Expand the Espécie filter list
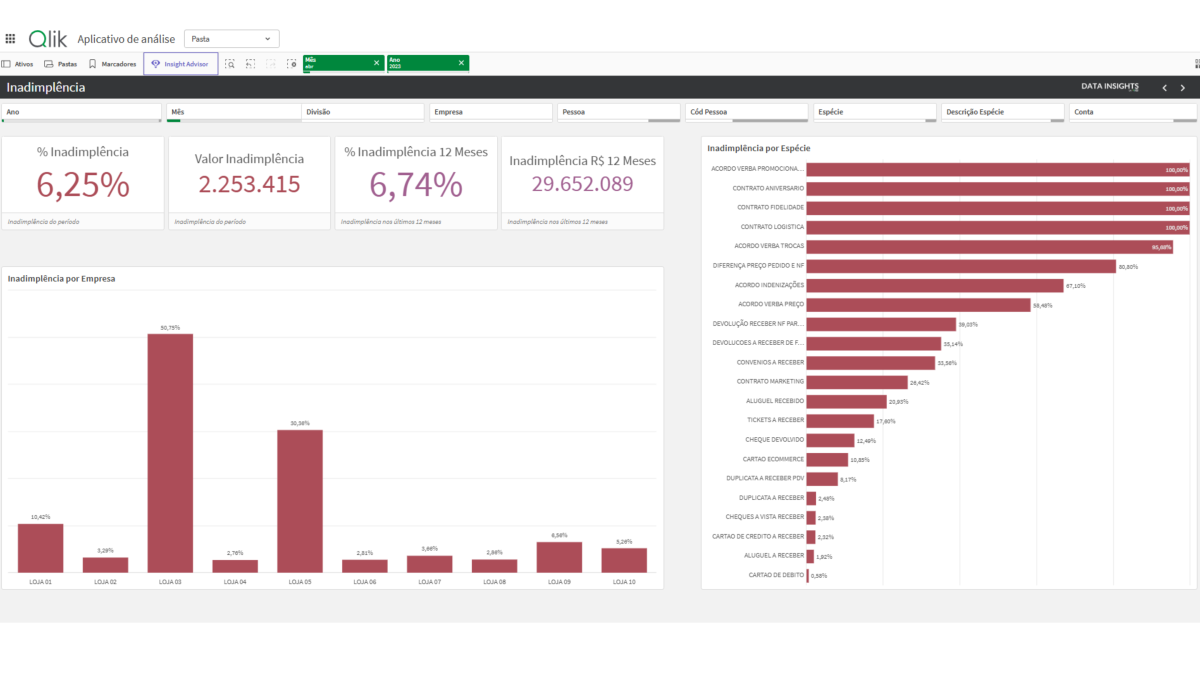This screenshot has height=675, width=1200. [x=874, y=112]
